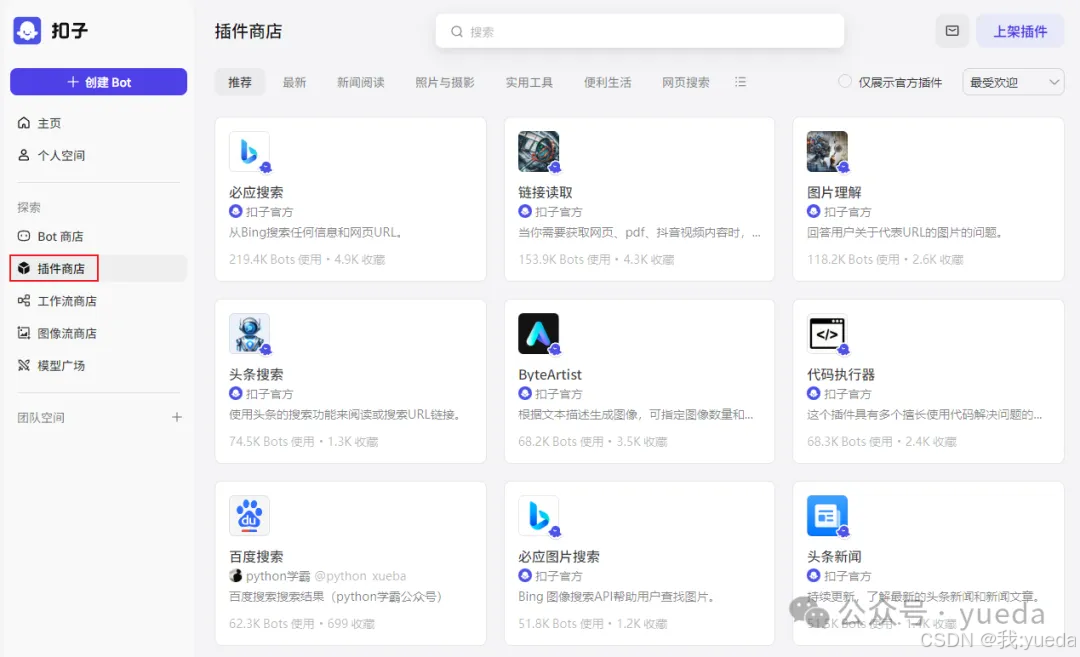Viewport: 1080px width, 657px height.
Task: Click the Coze logo icon
Action: click(27, 30)
